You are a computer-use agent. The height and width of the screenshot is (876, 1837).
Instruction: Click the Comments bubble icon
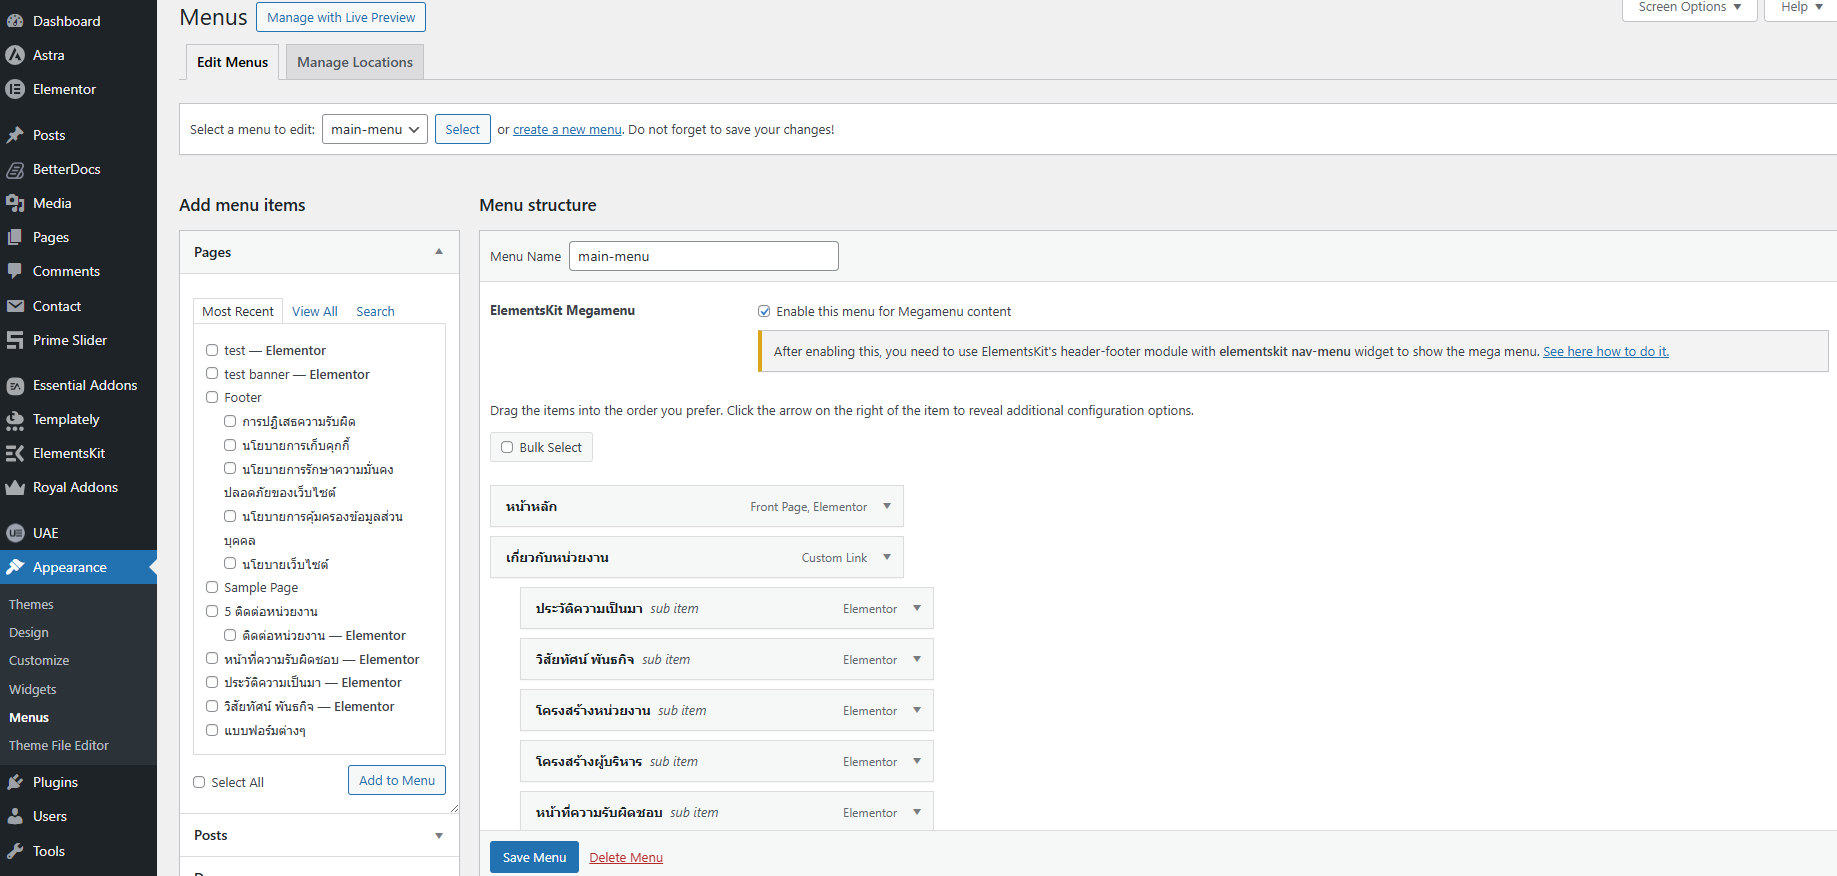15,271
